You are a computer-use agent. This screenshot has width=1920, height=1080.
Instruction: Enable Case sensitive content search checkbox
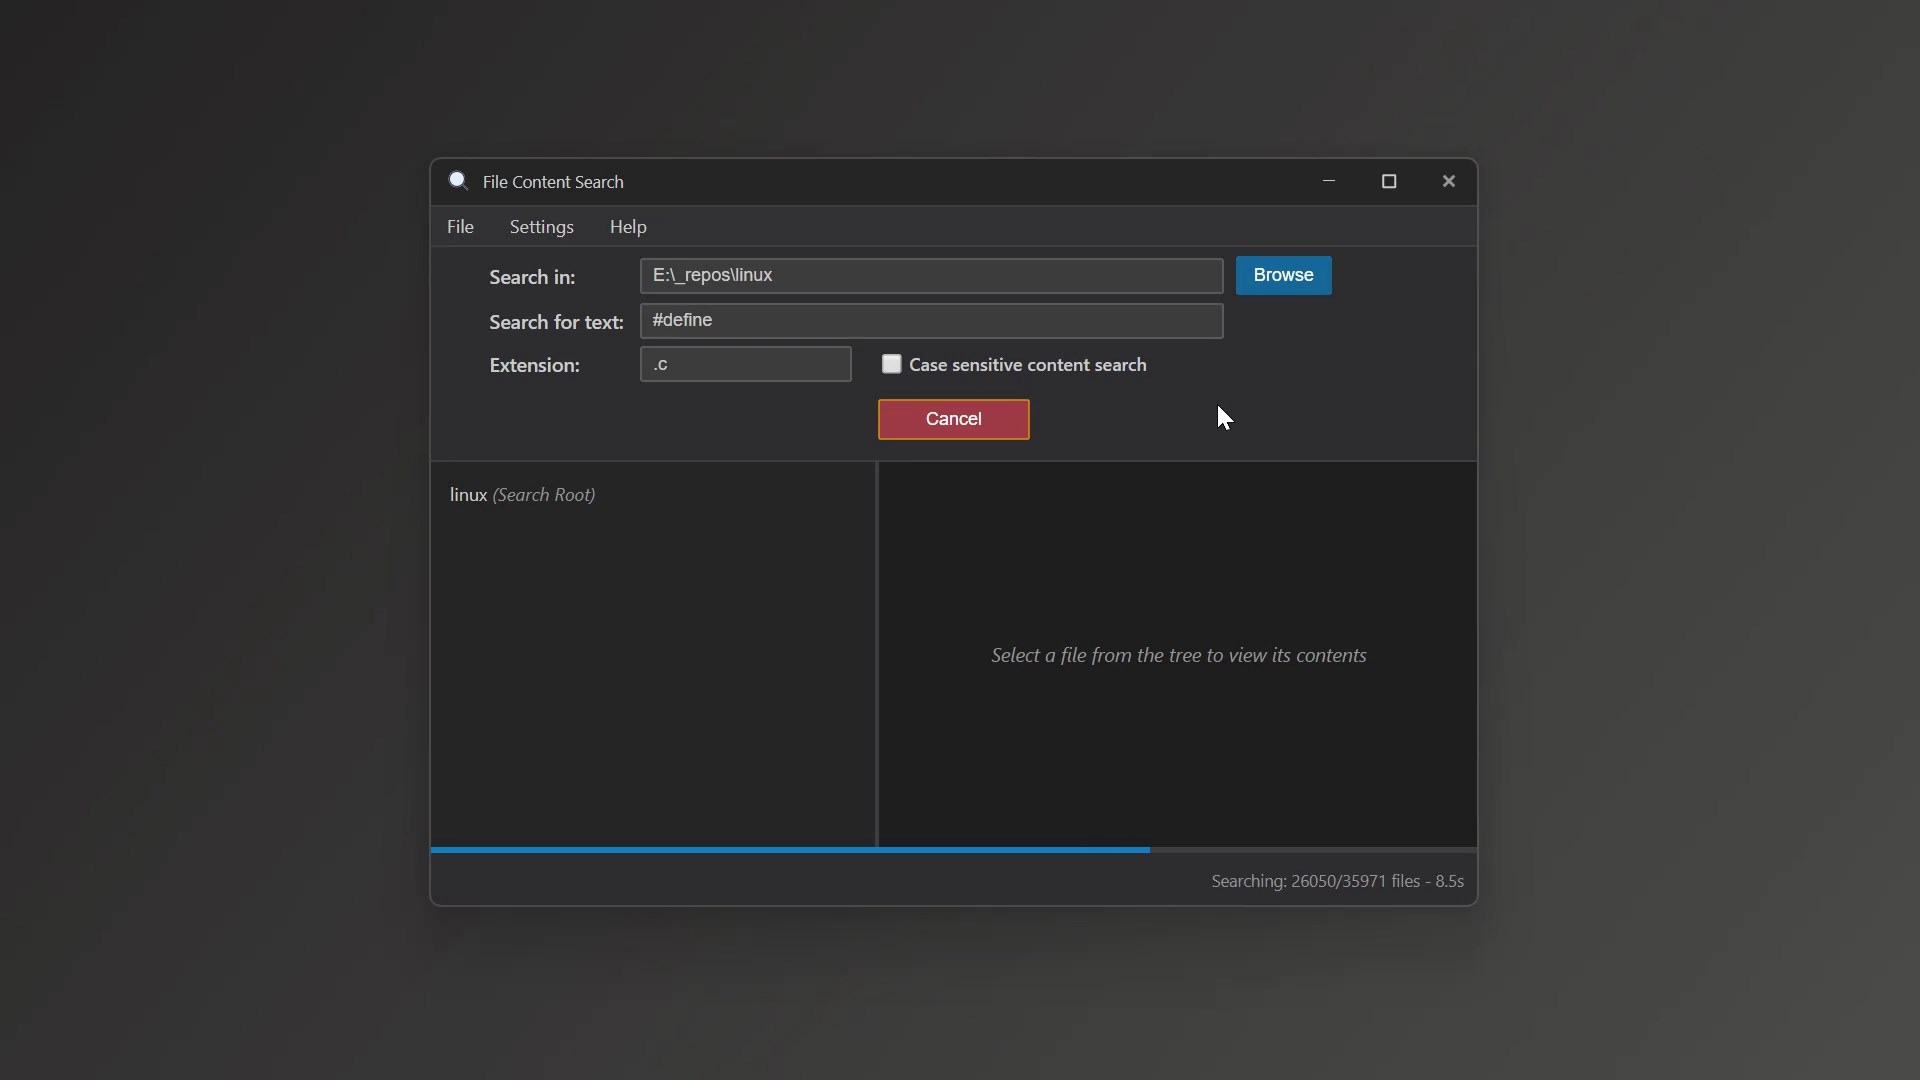(x=891, y=364)
